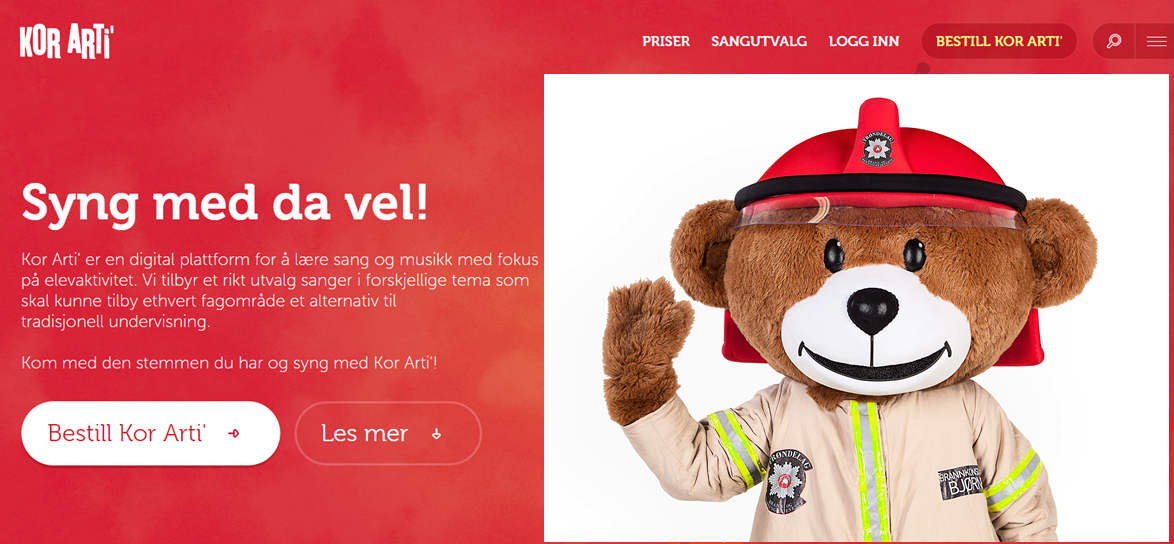Click the down arrow in Les mer button
This screenshot has height=544, width=1174.
pyautogui.click(x=437, y=434)
